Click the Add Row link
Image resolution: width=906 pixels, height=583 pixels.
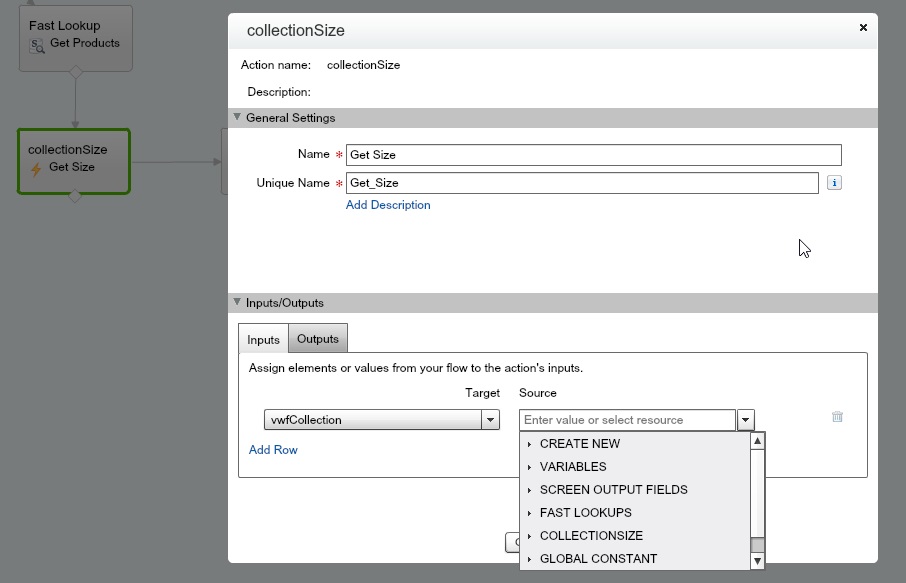(x=273, y=450)
